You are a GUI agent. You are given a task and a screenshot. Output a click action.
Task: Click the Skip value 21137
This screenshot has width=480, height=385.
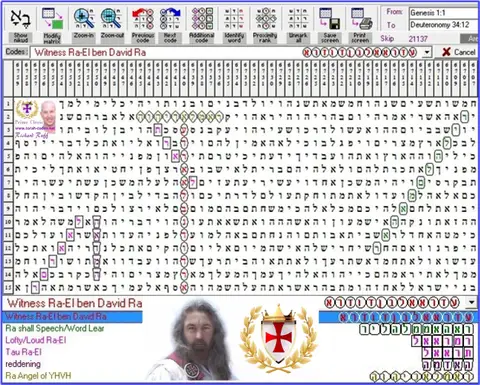pos(418,39)
